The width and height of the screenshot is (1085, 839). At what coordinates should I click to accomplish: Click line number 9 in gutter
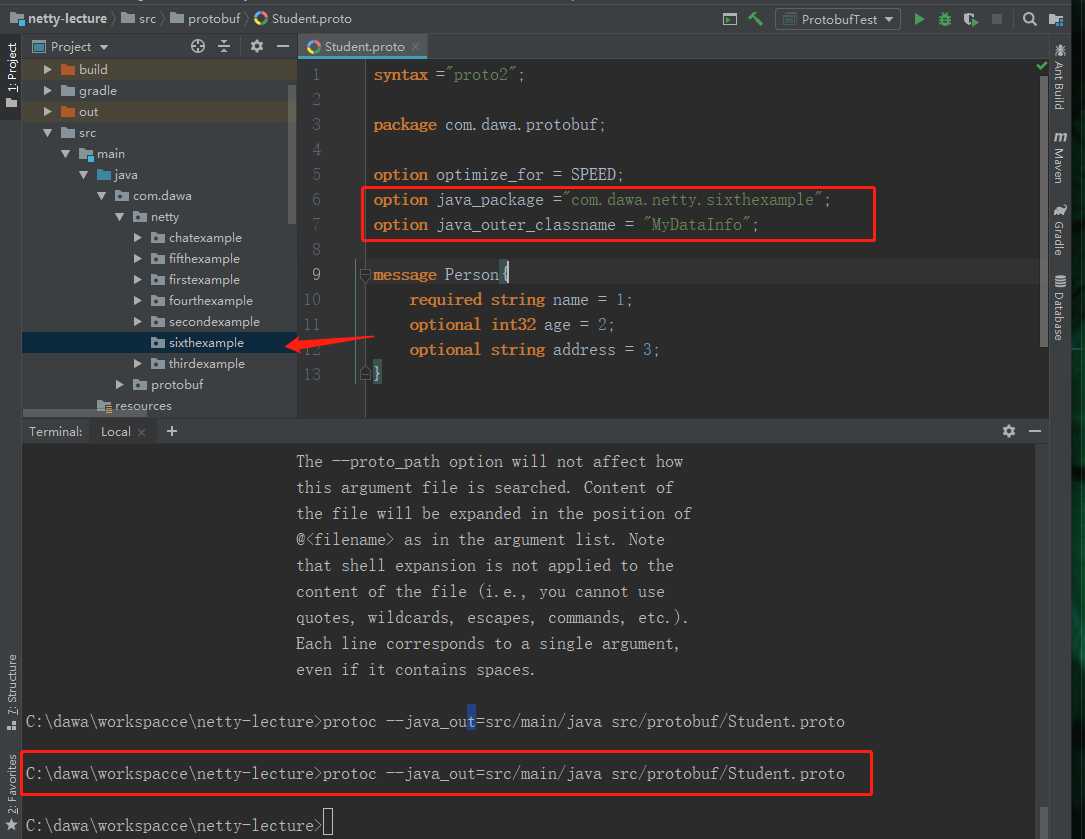(316, 274)
